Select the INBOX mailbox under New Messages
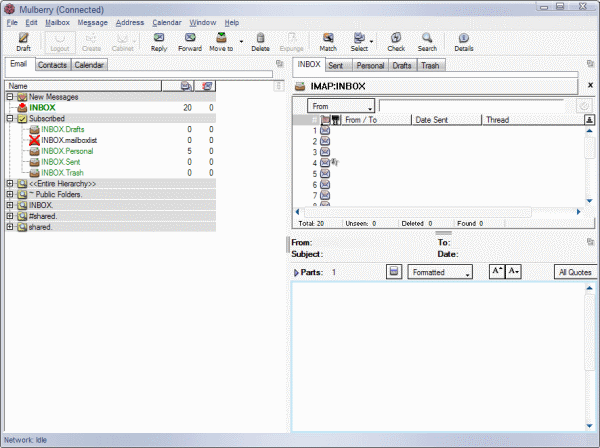Viewport: 600px width, 448px height. pos(42,108)
